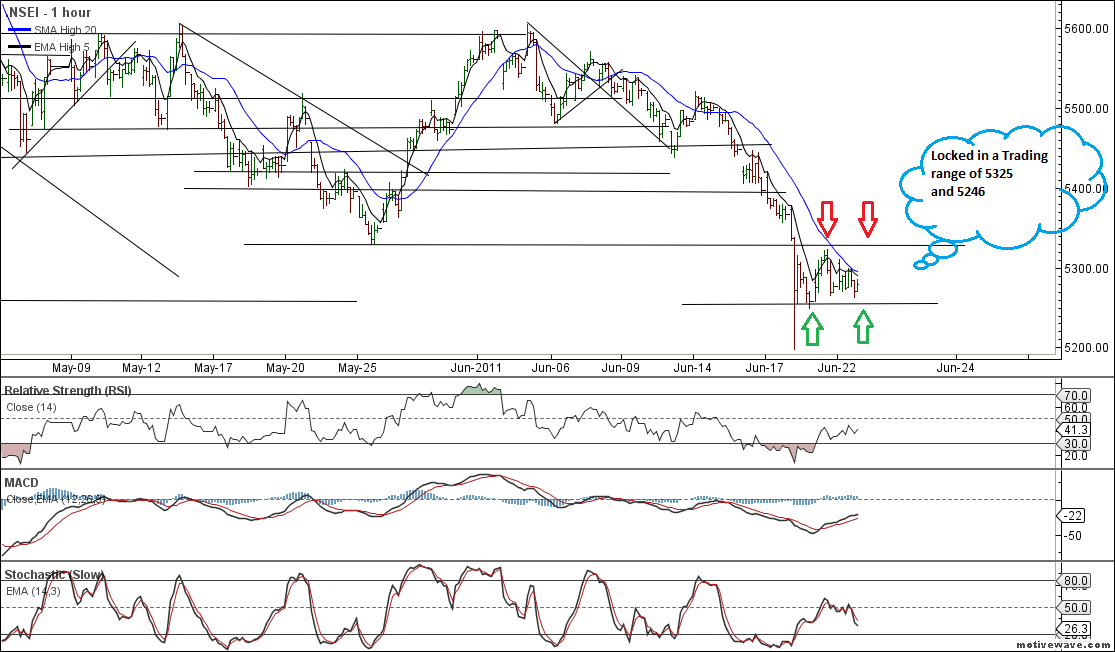Click the Relative Strength (RSI) panel title

[68, 390]
